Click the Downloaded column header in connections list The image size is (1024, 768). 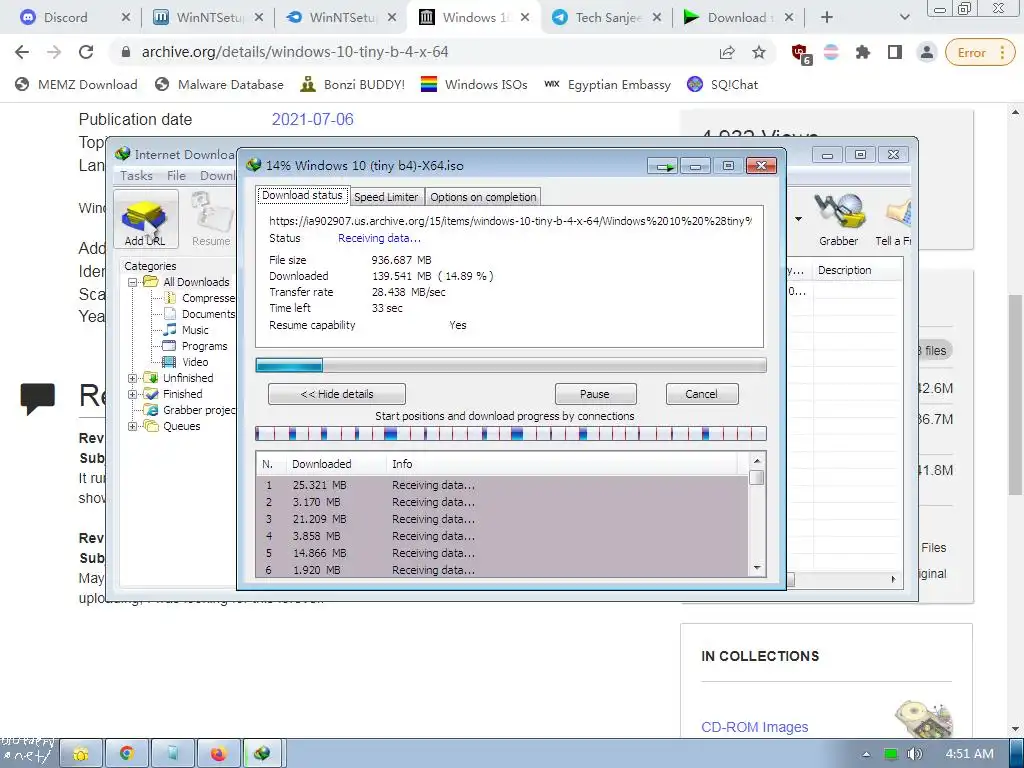pyautogui.click(x=336, y=464)
